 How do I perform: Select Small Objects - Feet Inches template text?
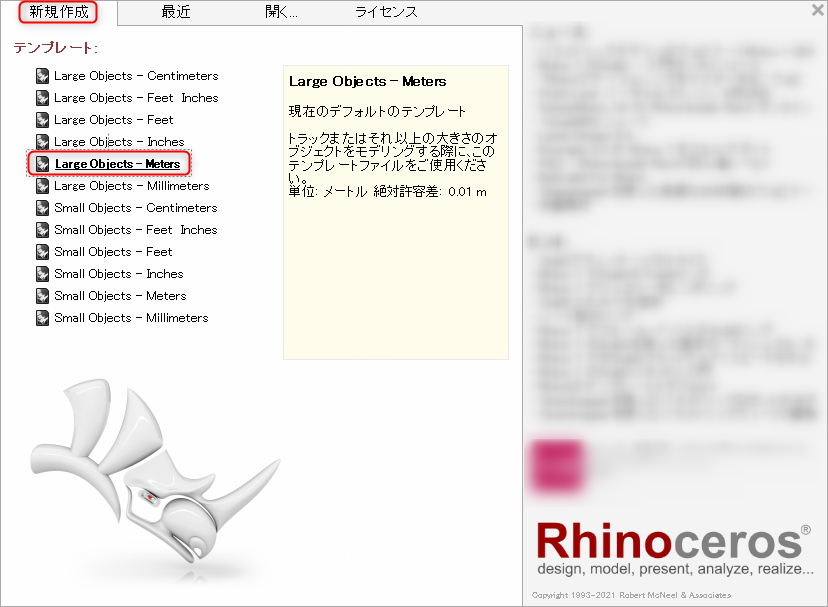click(136, 230)
